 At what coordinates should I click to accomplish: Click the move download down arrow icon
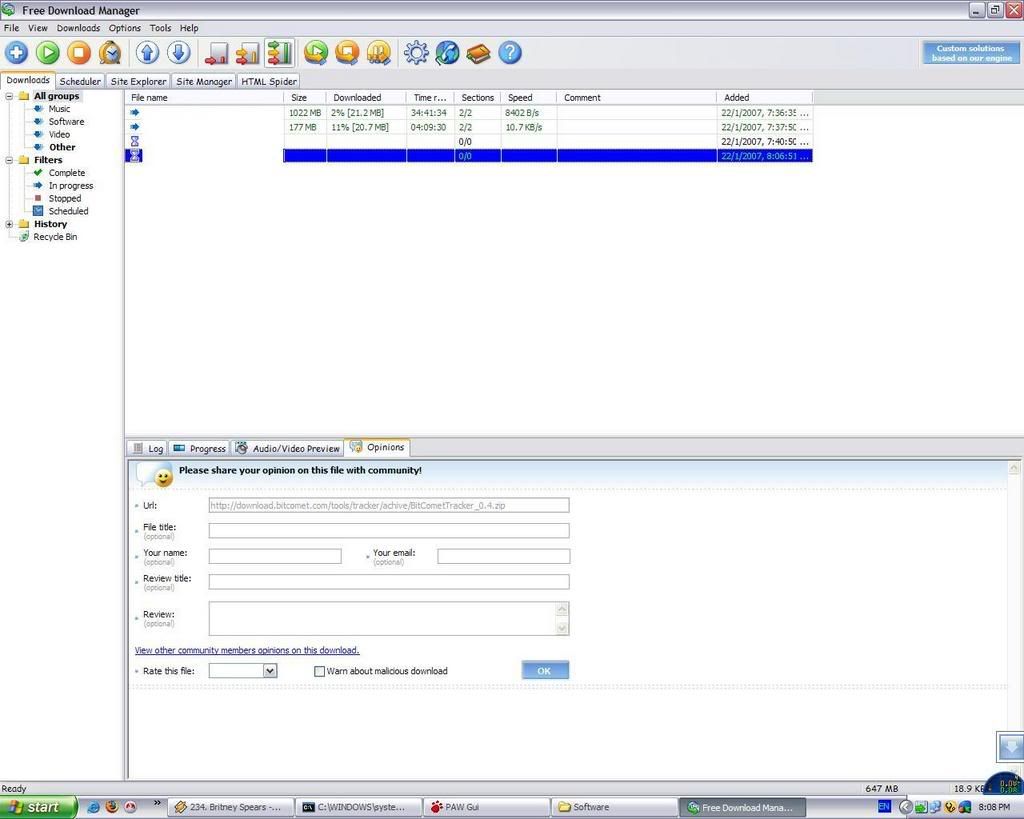pyautogui.click(x=178, y=53)
